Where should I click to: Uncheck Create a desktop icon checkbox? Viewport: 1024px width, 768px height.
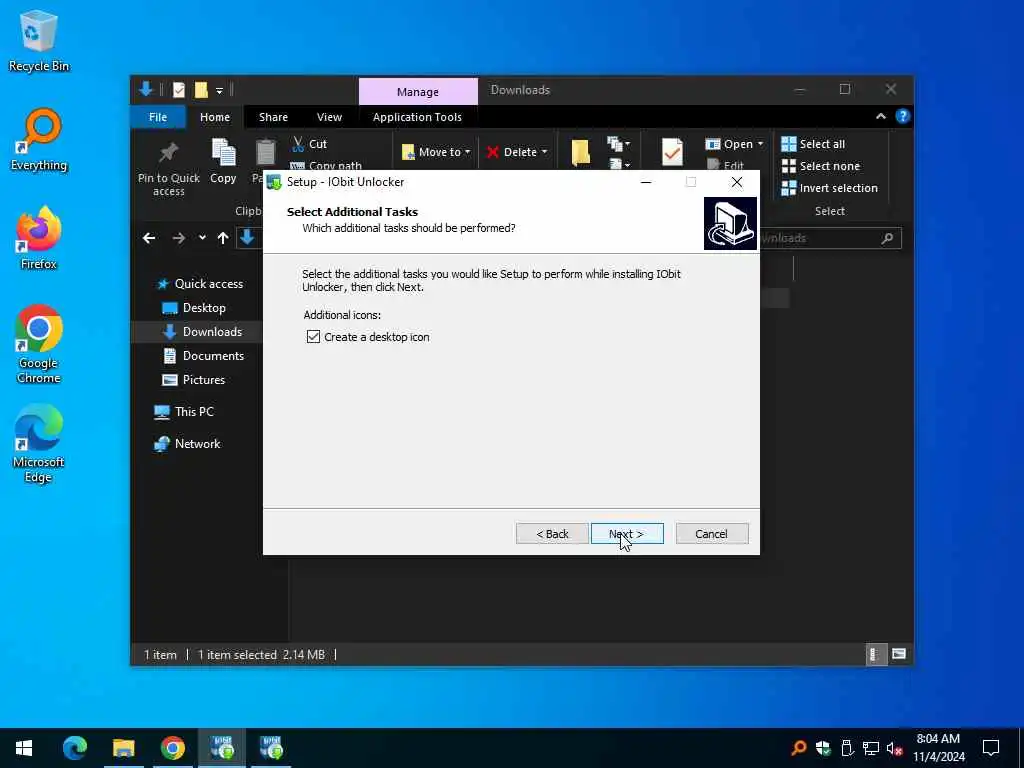(313, 337)
